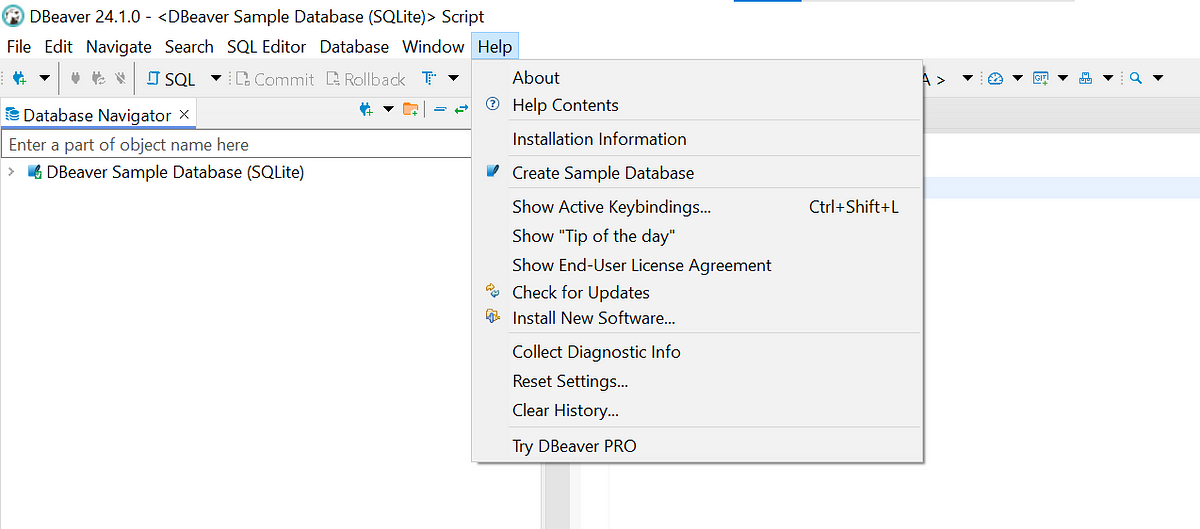1200x529 pixels.
Task: Click the object name filter input field
Action: click(x=236, y=144)
